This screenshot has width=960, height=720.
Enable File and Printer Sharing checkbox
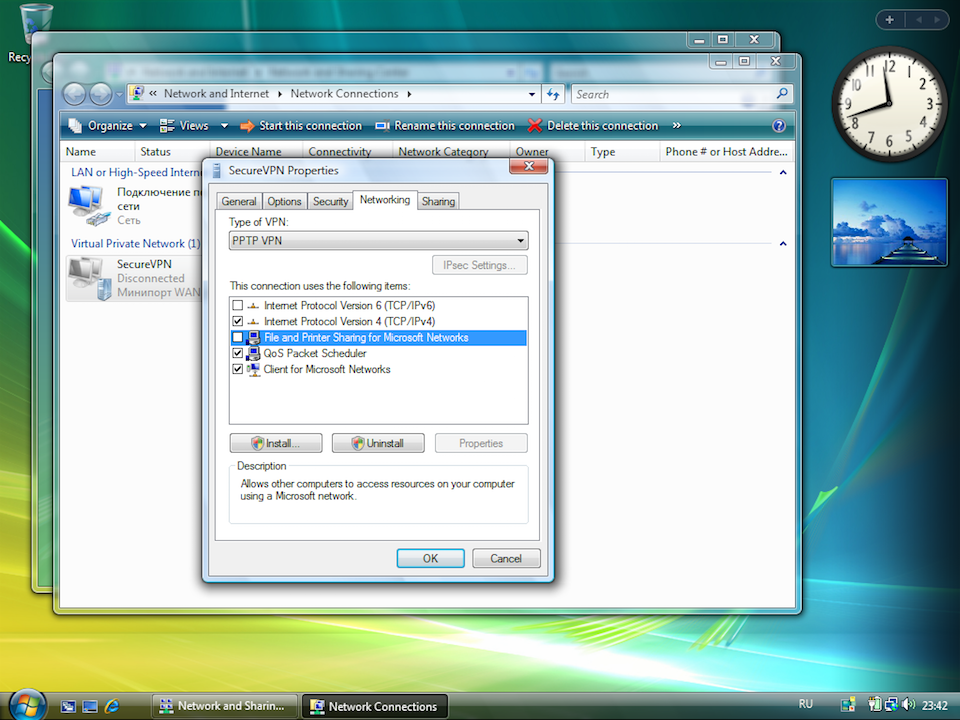(238, 337)
